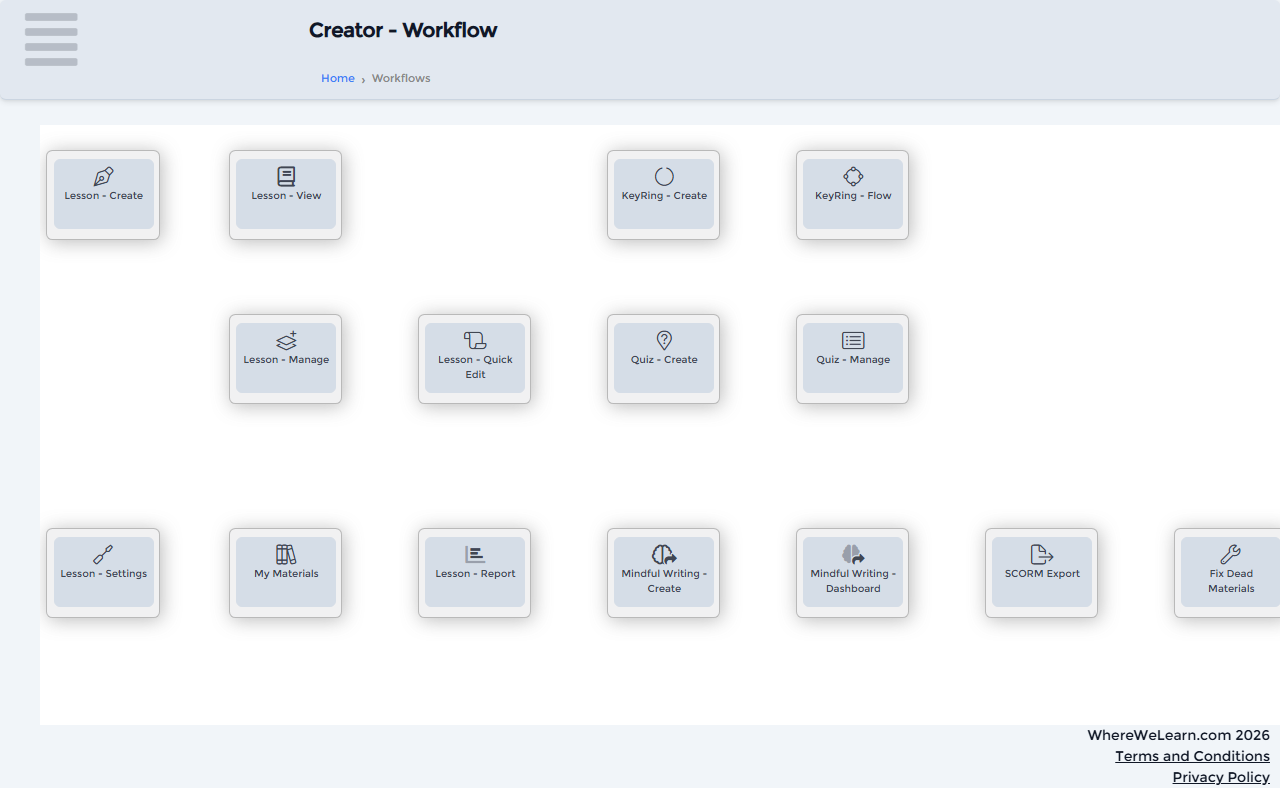Click the My Materials books icon
1280x788 pixels.
(x=286, y=555)
